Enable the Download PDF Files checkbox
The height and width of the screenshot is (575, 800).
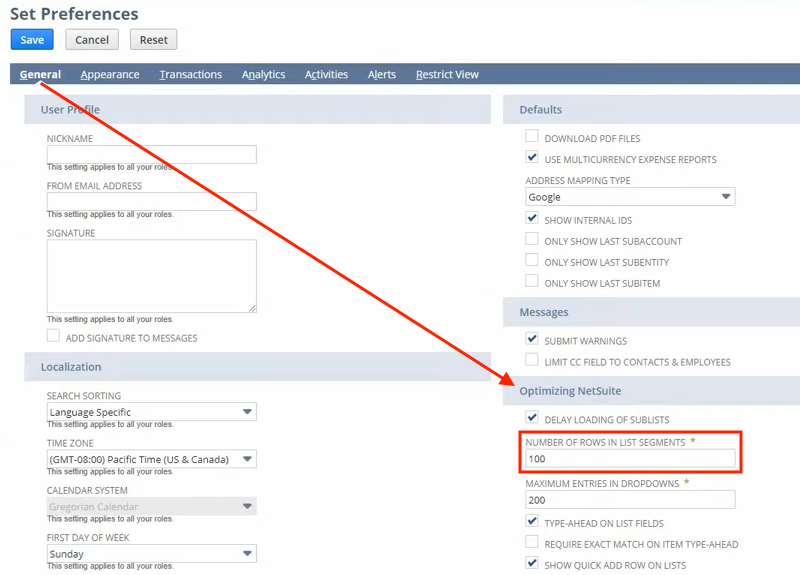click(x=532, y=137)
